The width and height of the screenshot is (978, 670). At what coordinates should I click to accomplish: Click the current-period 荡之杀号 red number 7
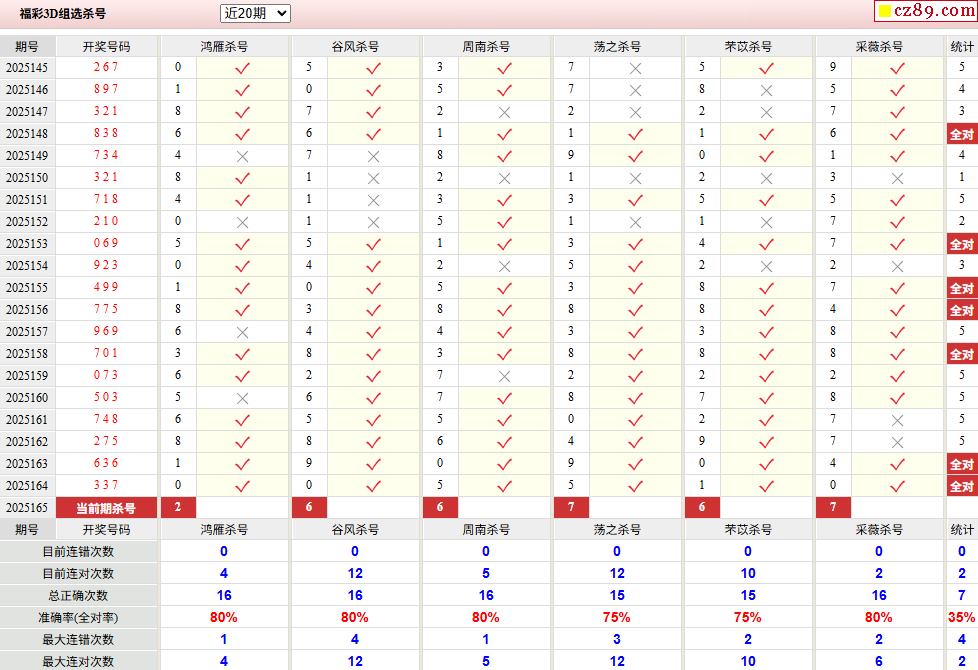(571, 507)
